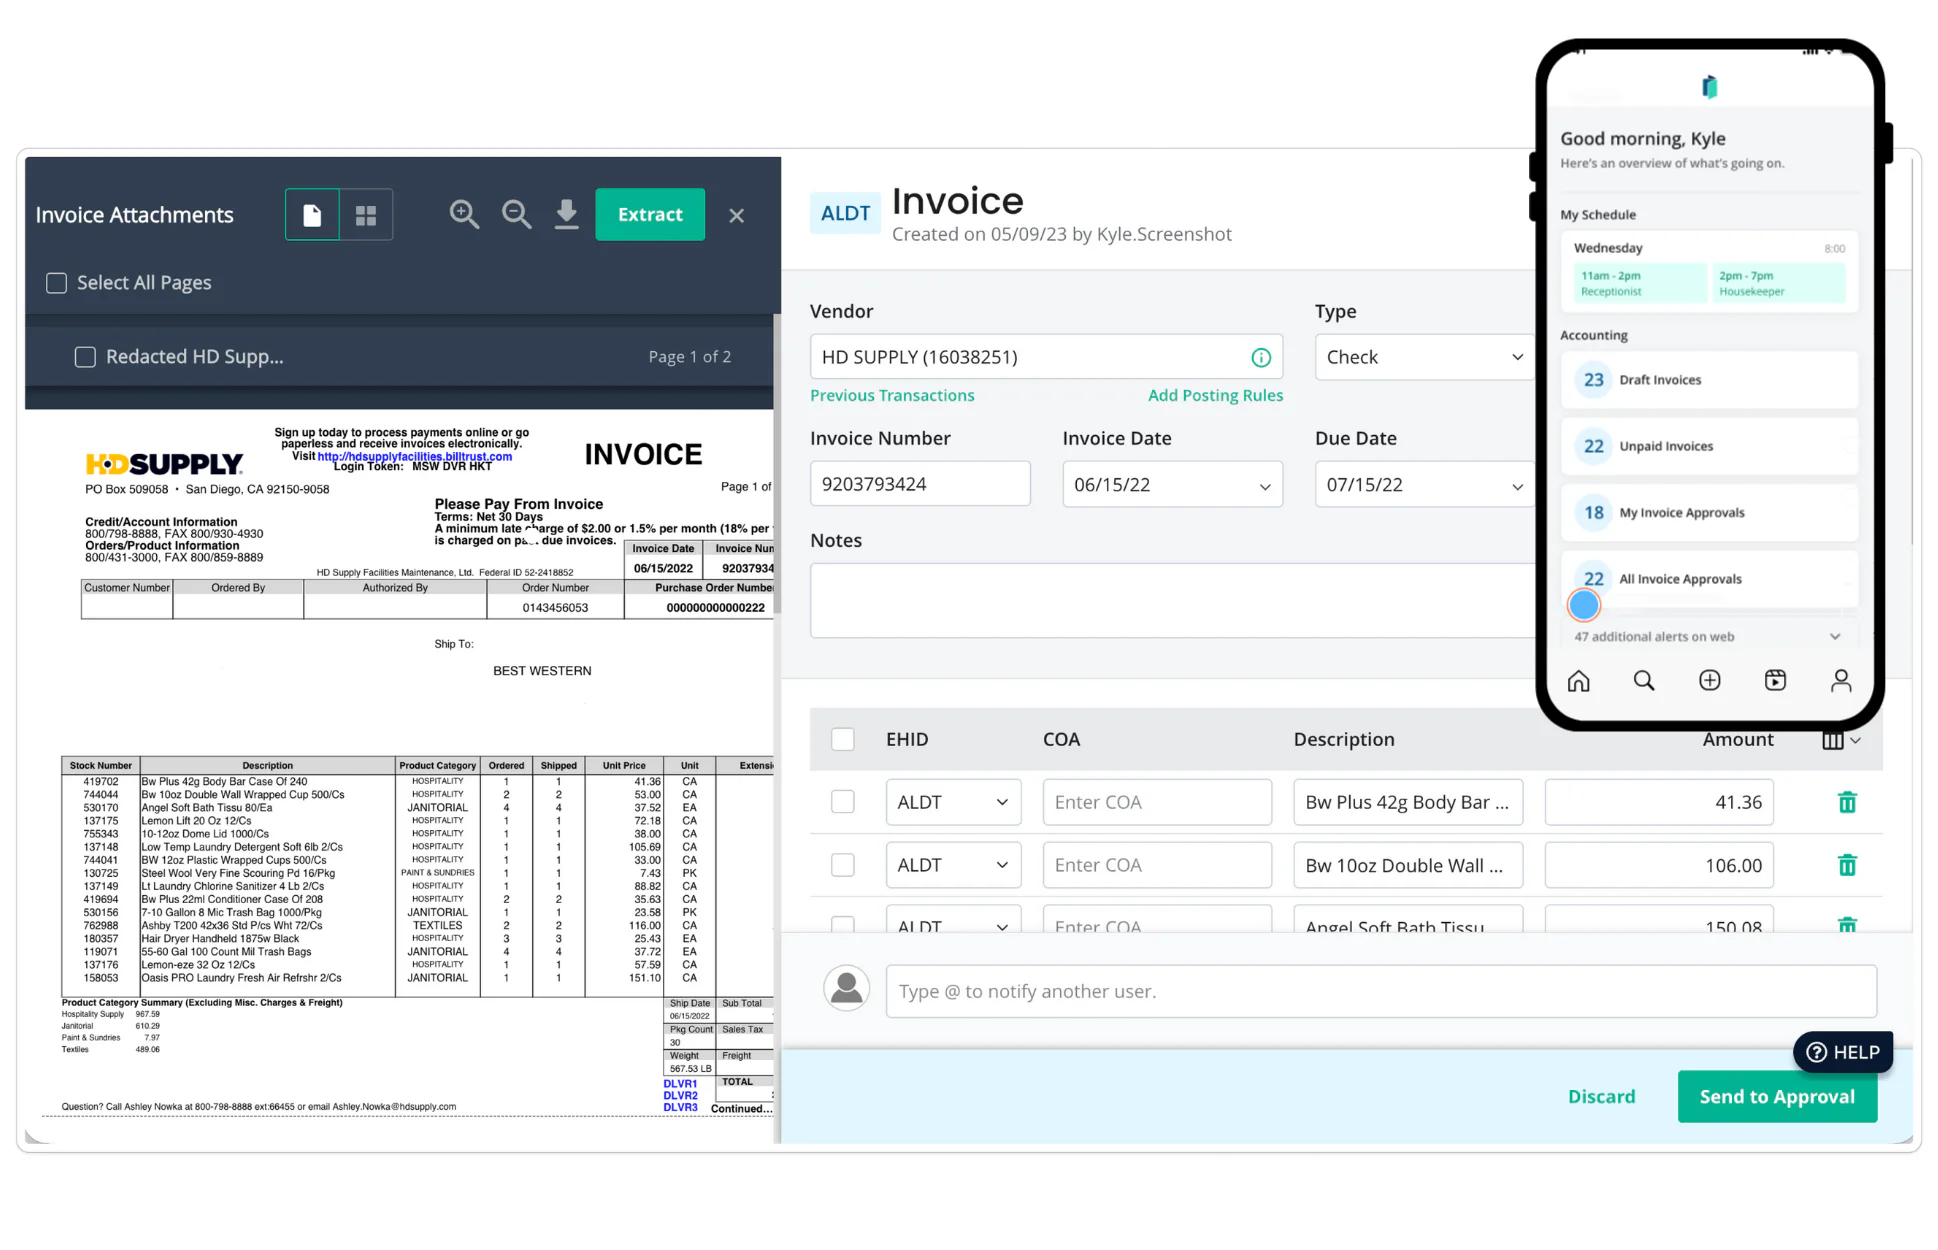Click description field Bw Plus 42g Body Bar
The width and height of the screenshot is (1938, 1250).
[x=1408, y=802]
